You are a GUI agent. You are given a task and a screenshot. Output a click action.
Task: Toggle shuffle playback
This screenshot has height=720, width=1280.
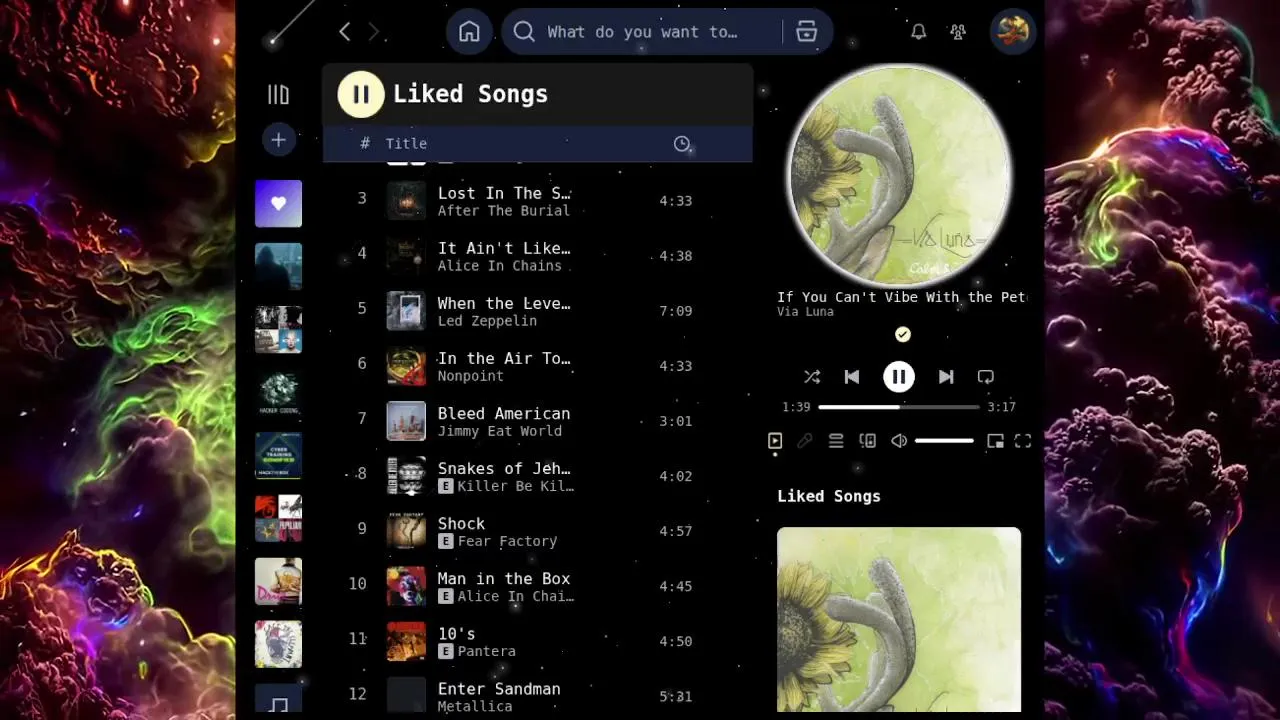tap(812, 377)
